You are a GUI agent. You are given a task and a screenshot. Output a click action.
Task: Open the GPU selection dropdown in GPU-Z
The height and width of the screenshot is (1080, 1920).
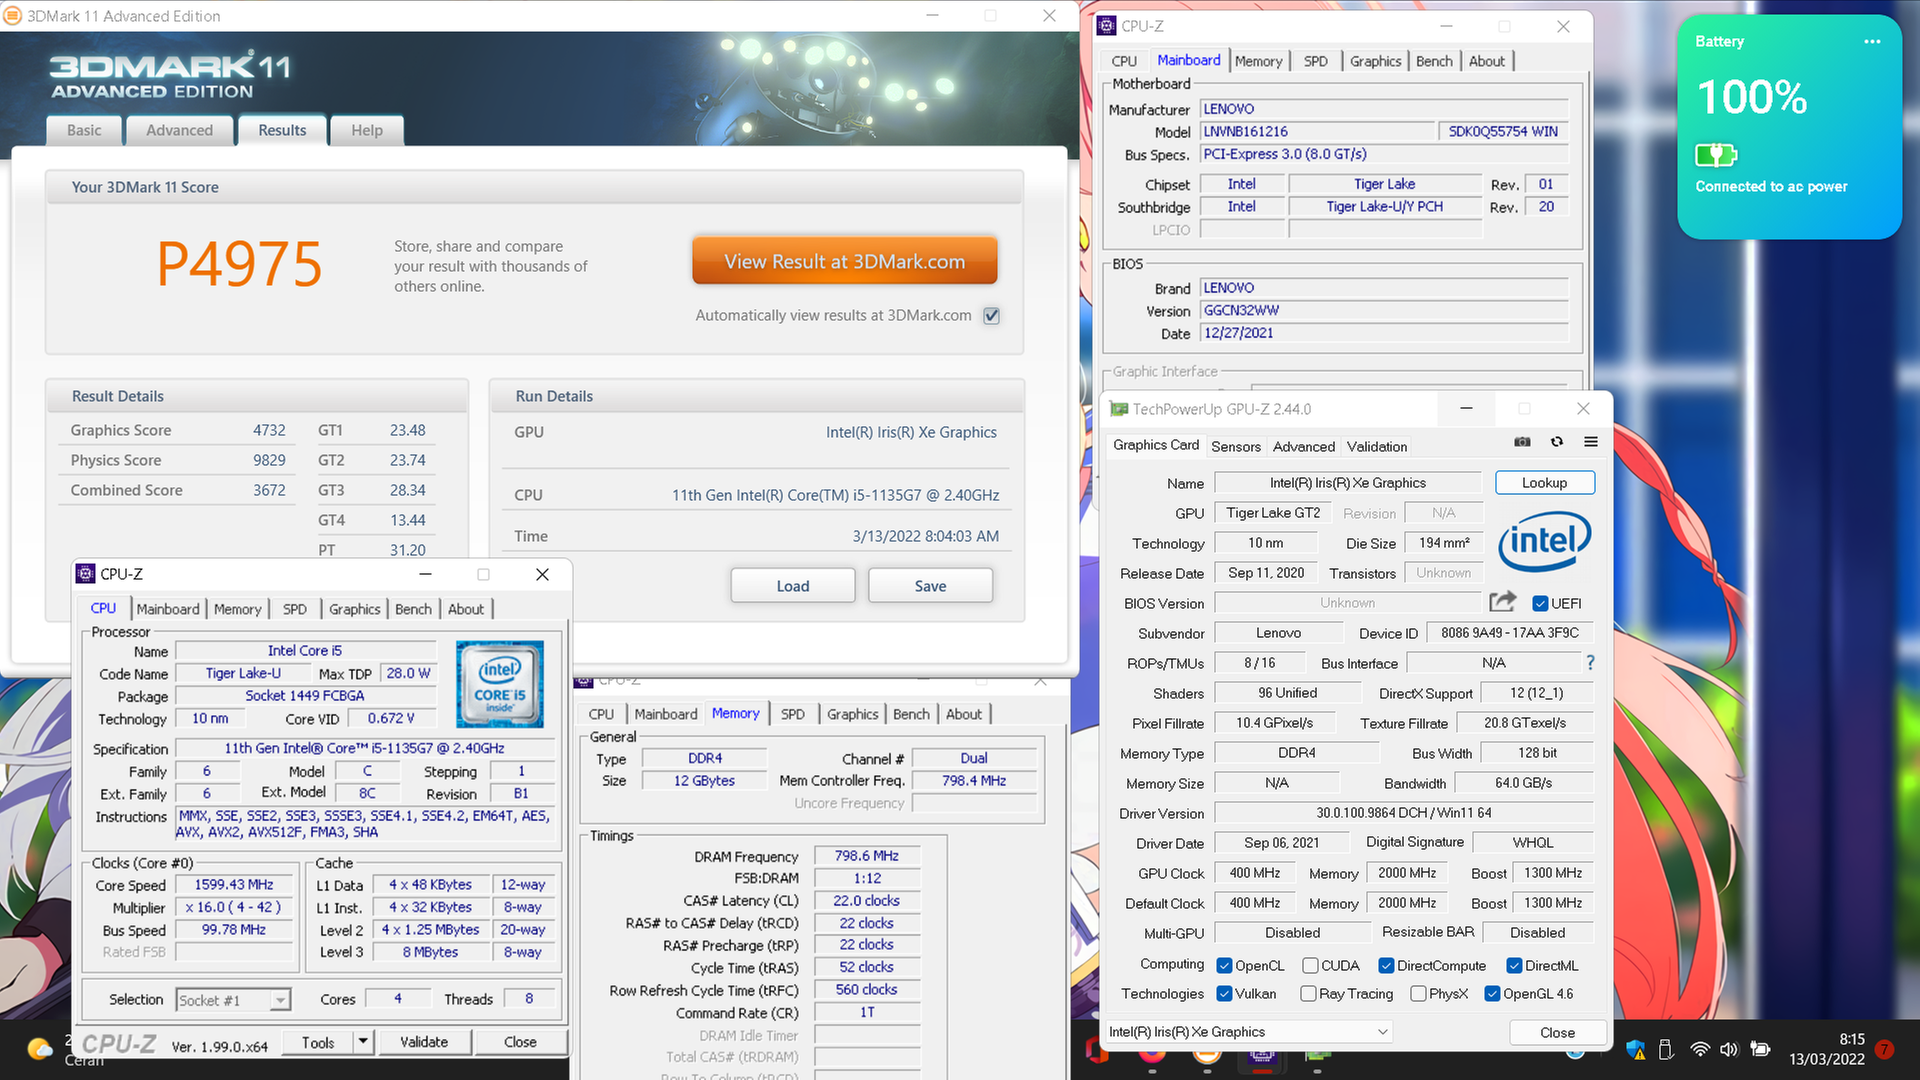tap(1249, 1031)
